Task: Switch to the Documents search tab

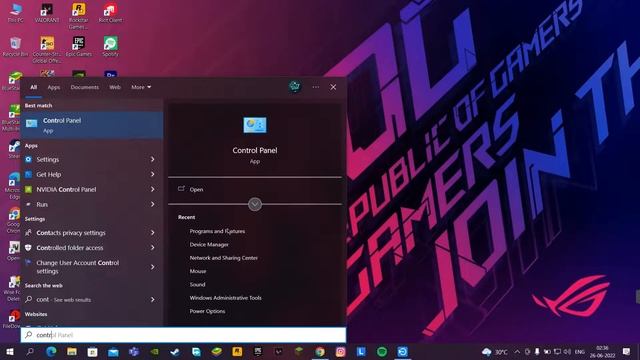Action: tap(84, 87)
